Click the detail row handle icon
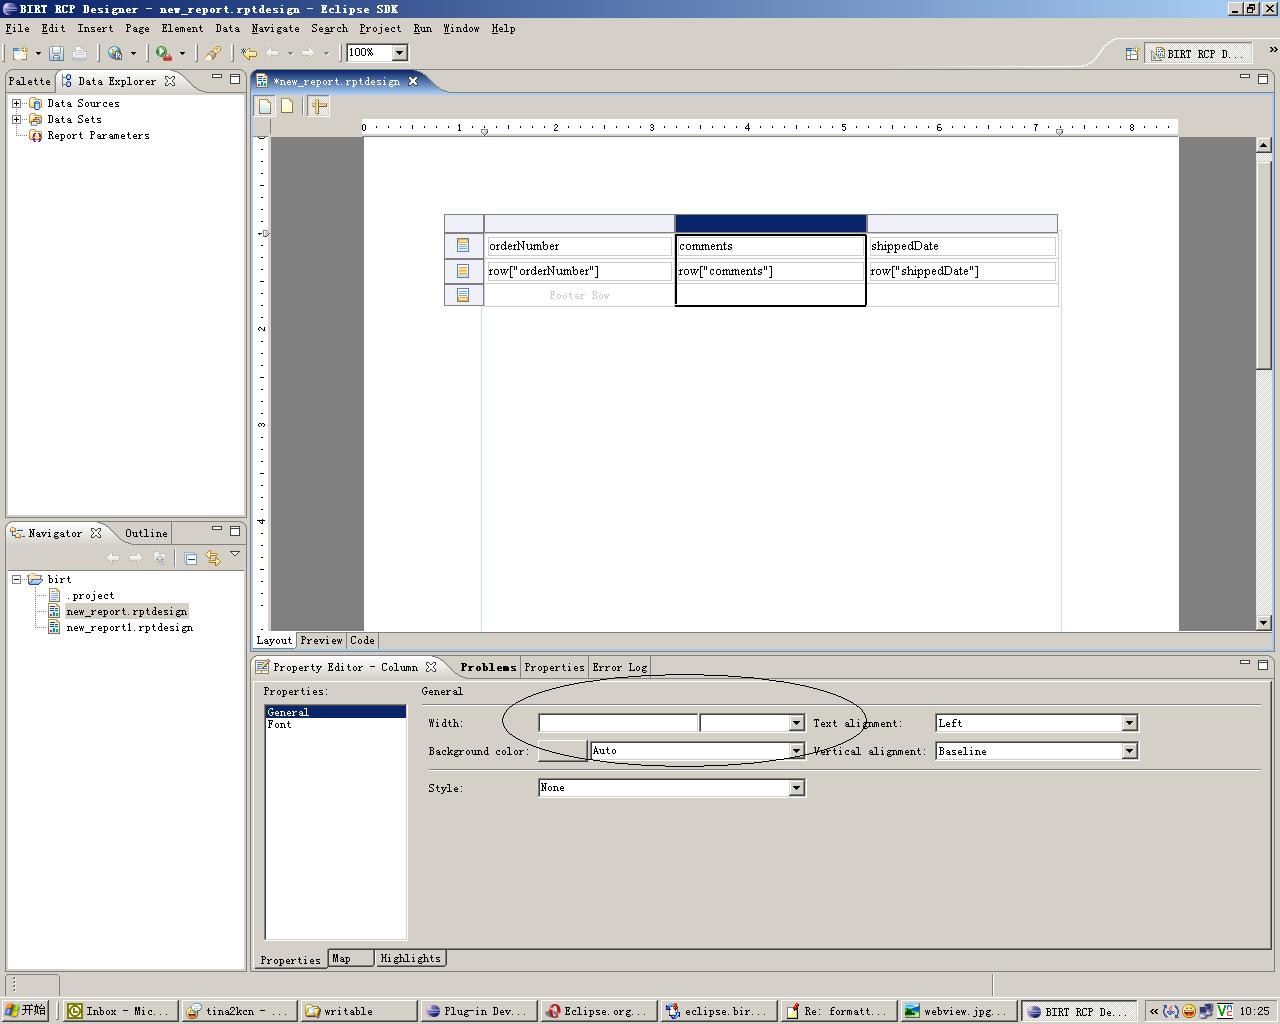 pos(463,271)
